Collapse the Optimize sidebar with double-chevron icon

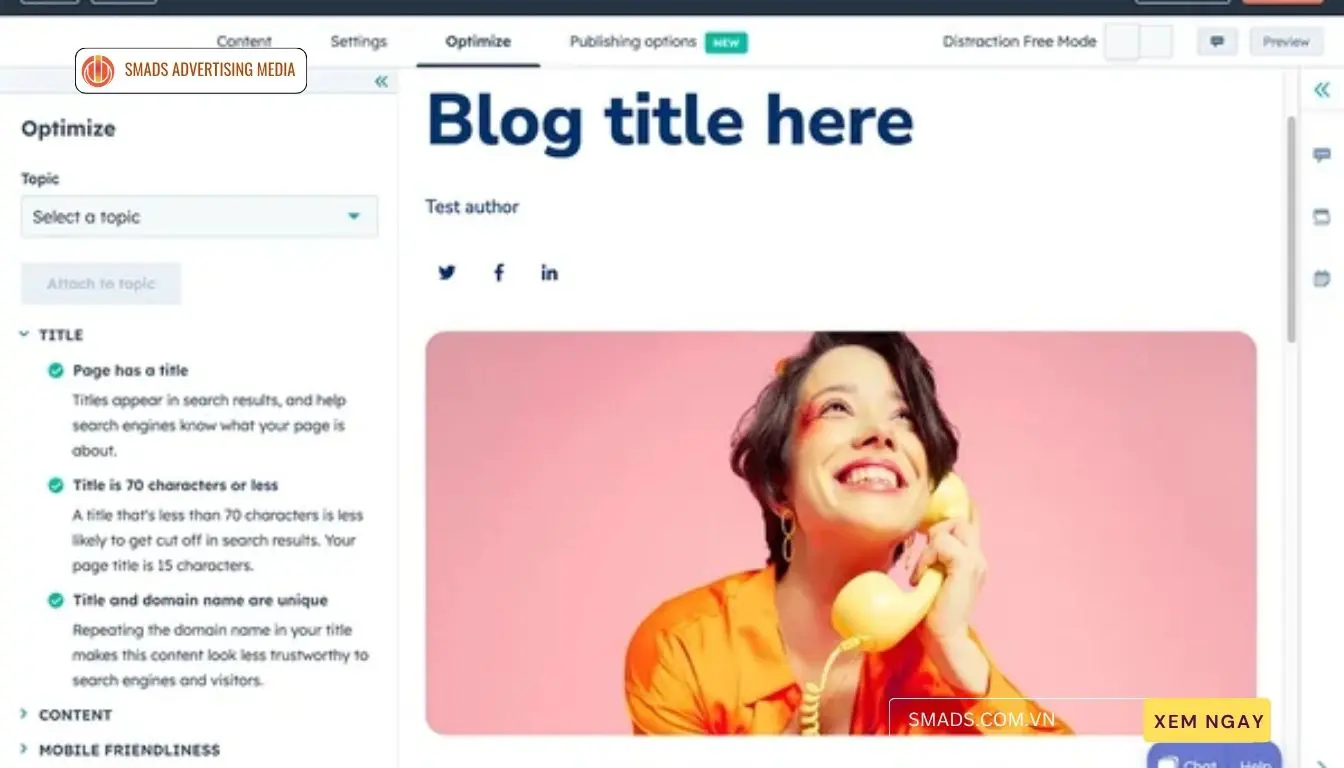381,82
